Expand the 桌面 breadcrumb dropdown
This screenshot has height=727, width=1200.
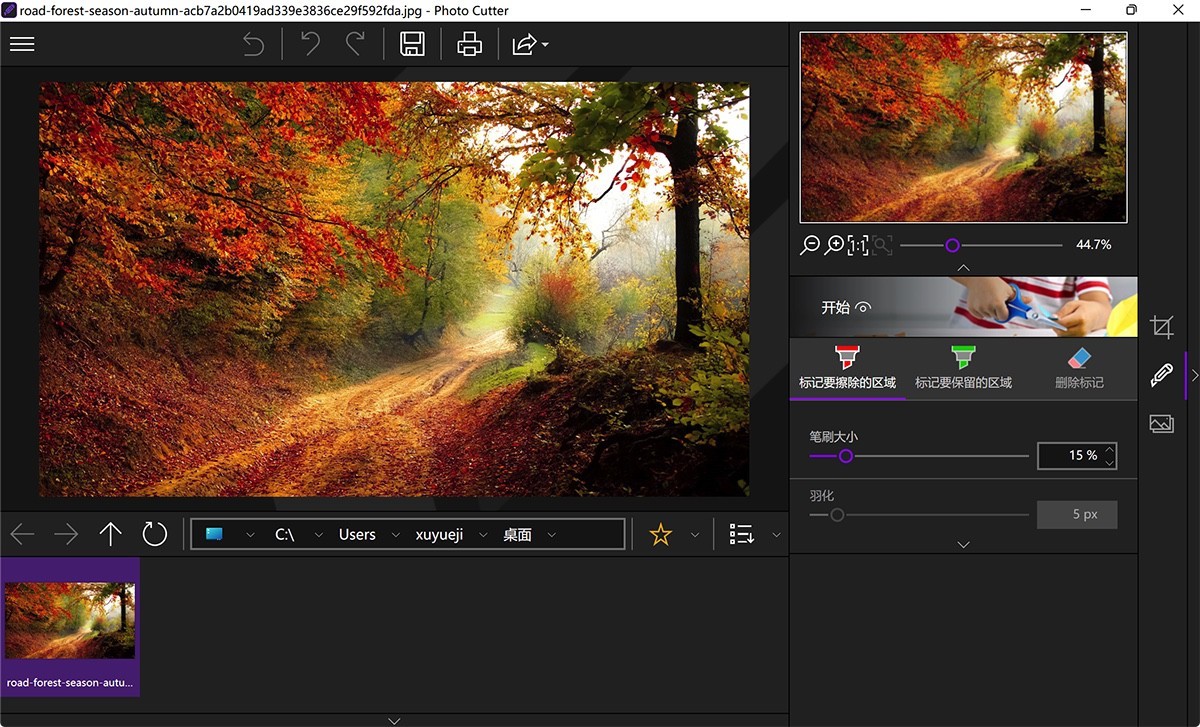pos(551,533)
